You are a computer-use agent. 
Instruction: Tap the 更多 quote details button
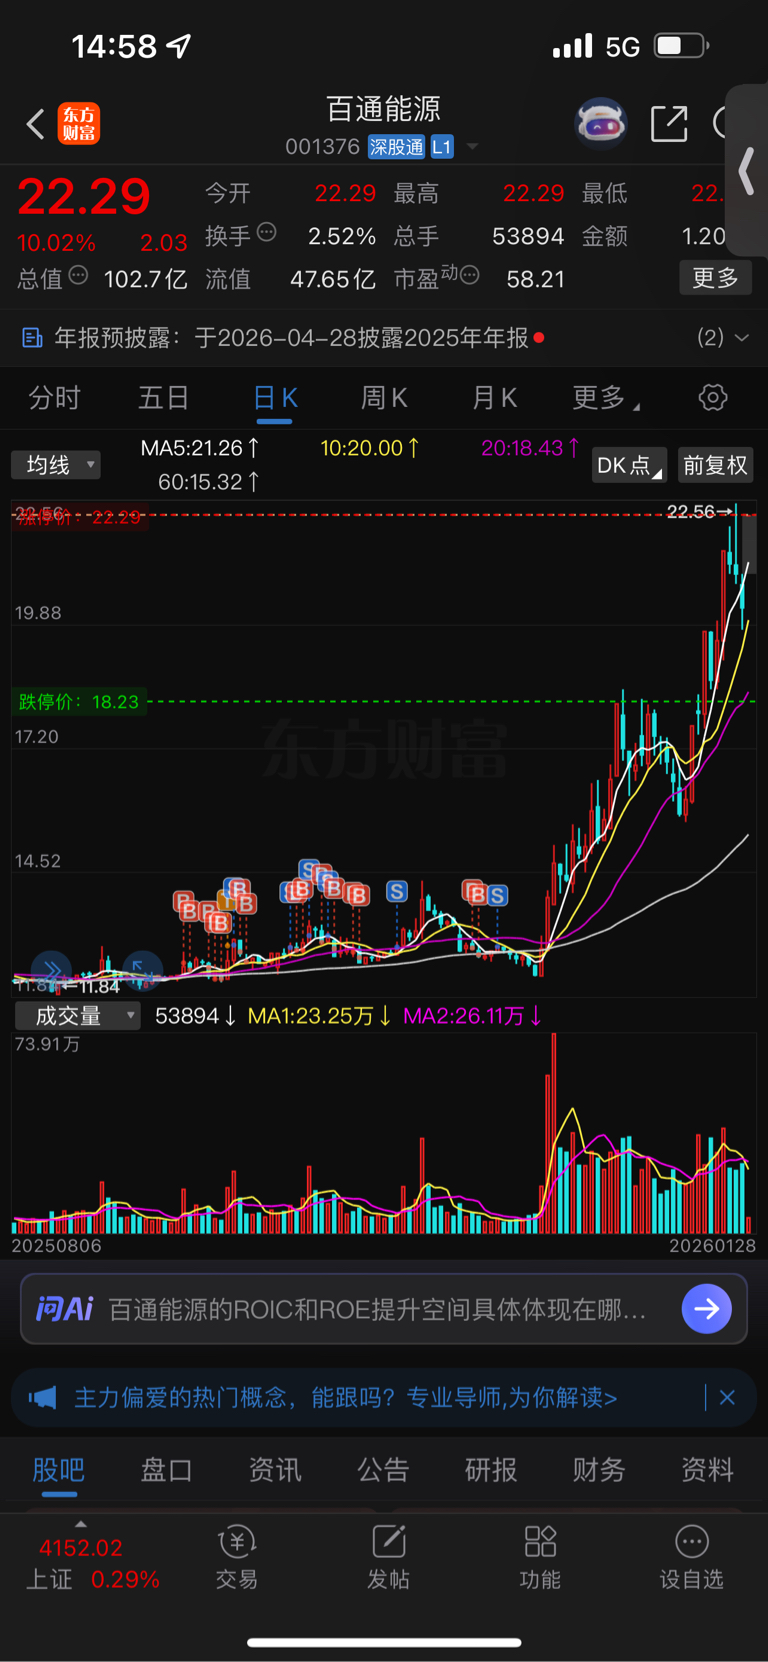715,278
